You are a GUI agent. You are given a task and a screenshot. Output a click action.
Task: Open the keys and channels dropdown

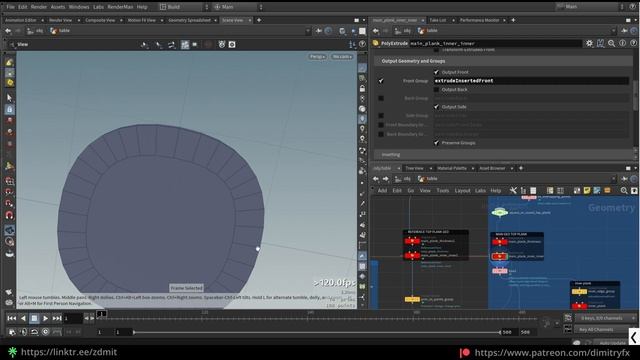point(606,318)
